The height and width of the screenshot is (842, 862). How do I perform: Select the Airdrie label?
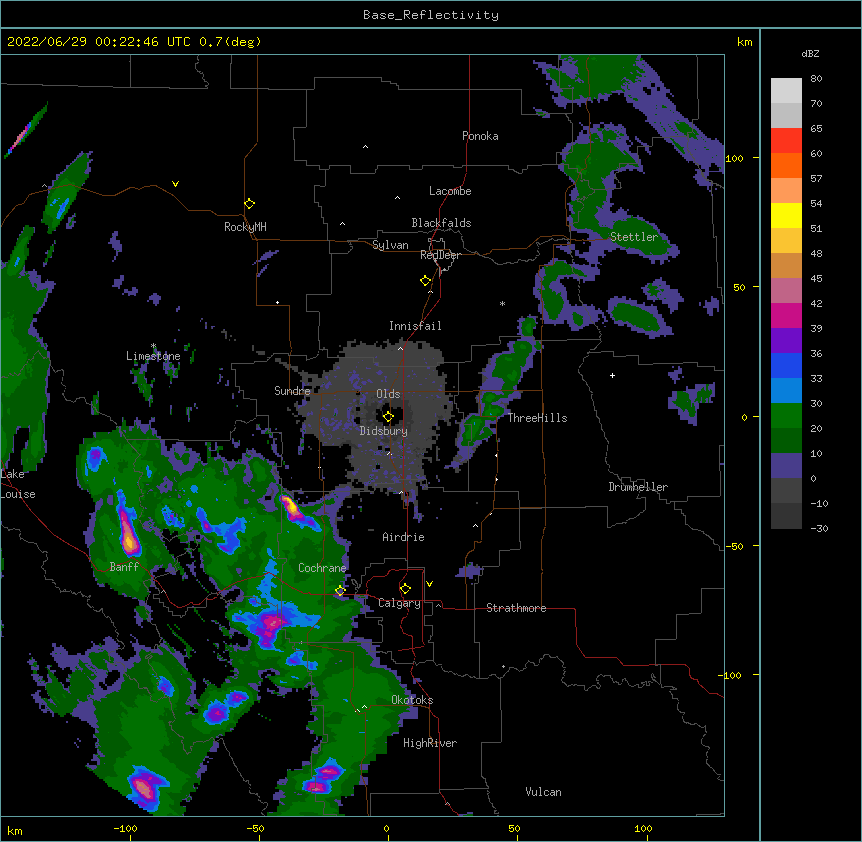(x=404, y=537)
